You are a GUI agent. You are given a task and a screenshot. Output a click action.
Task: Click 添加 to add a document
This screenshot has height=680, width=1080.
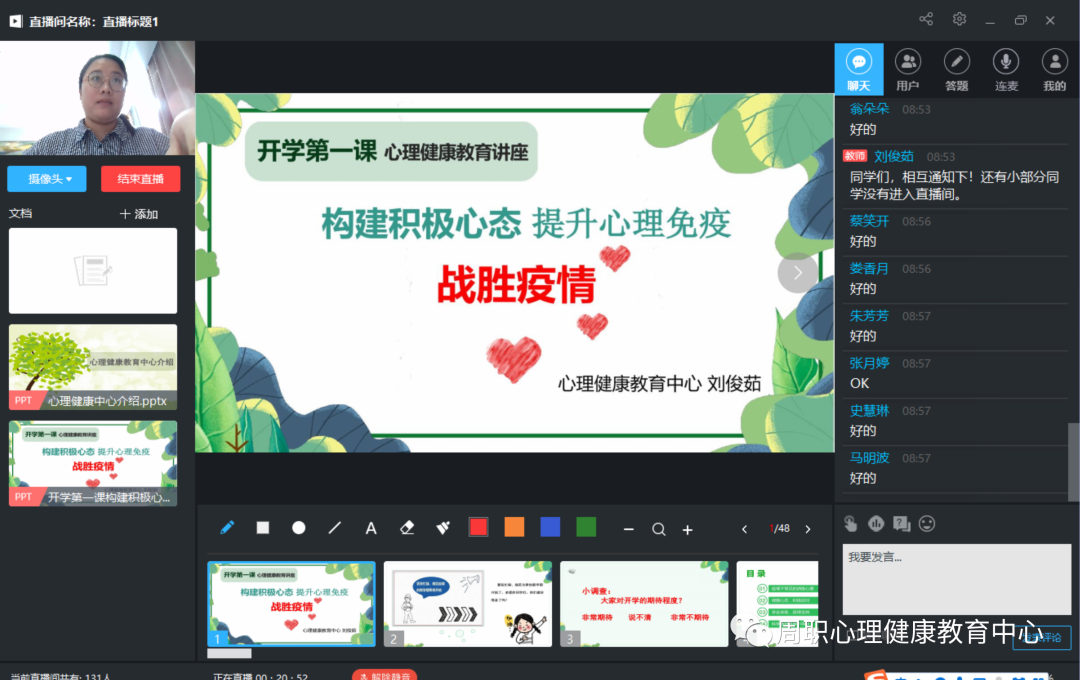pos(138,214)
